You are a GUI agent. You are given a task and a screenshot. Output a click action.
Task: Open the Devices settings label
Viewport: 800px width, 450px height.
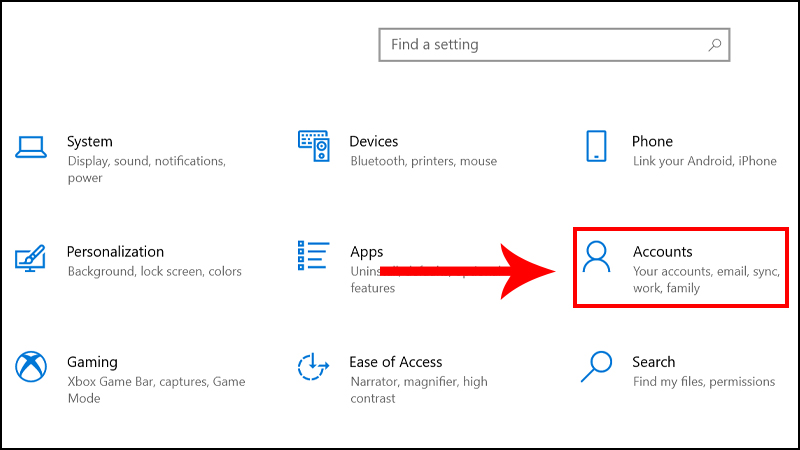tap(374, 141)
